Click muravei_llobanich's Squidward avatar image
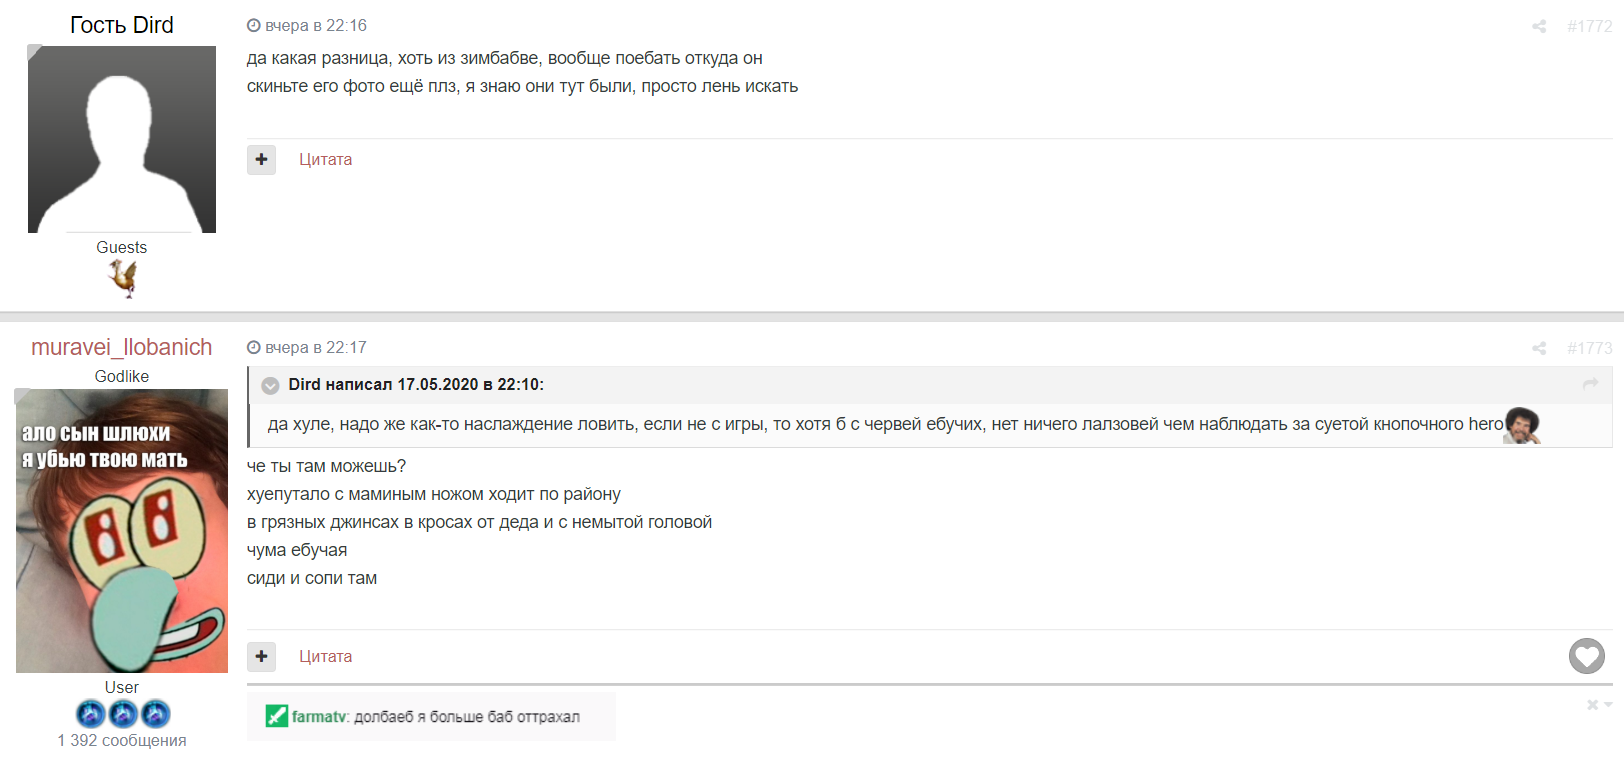Image resolution: width=1624 pixels, height=759 pixels. [x=122, y=531]
